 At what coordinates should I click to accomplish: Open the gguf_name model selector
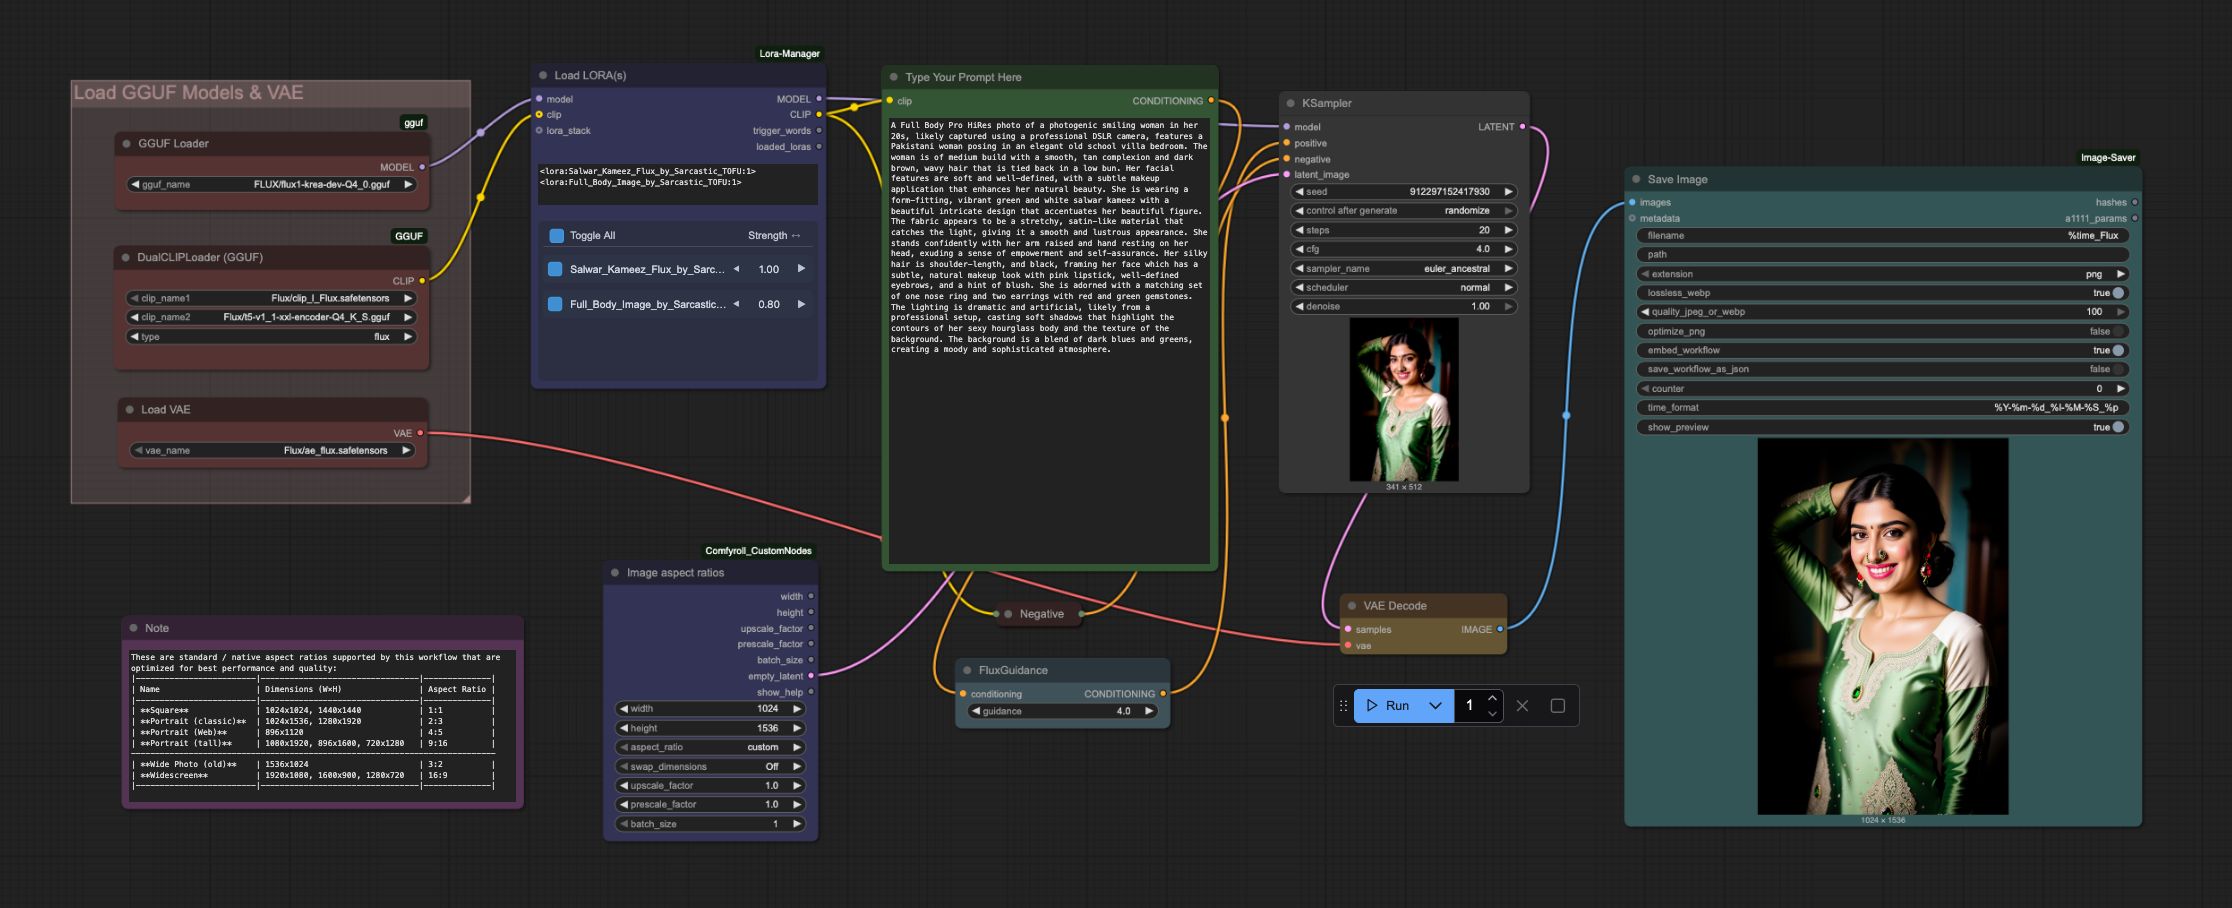tap(271, 185)
